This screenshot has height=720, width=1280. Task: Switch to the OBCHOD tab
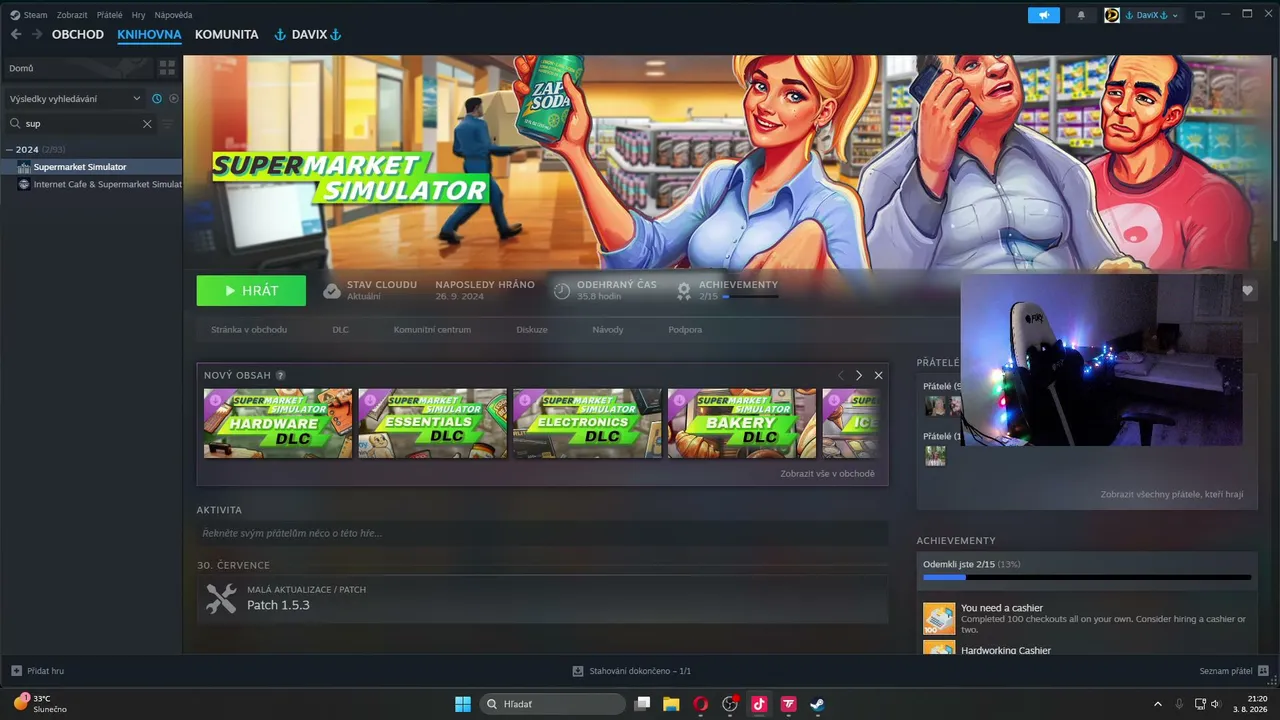click(x=78, y=34)
